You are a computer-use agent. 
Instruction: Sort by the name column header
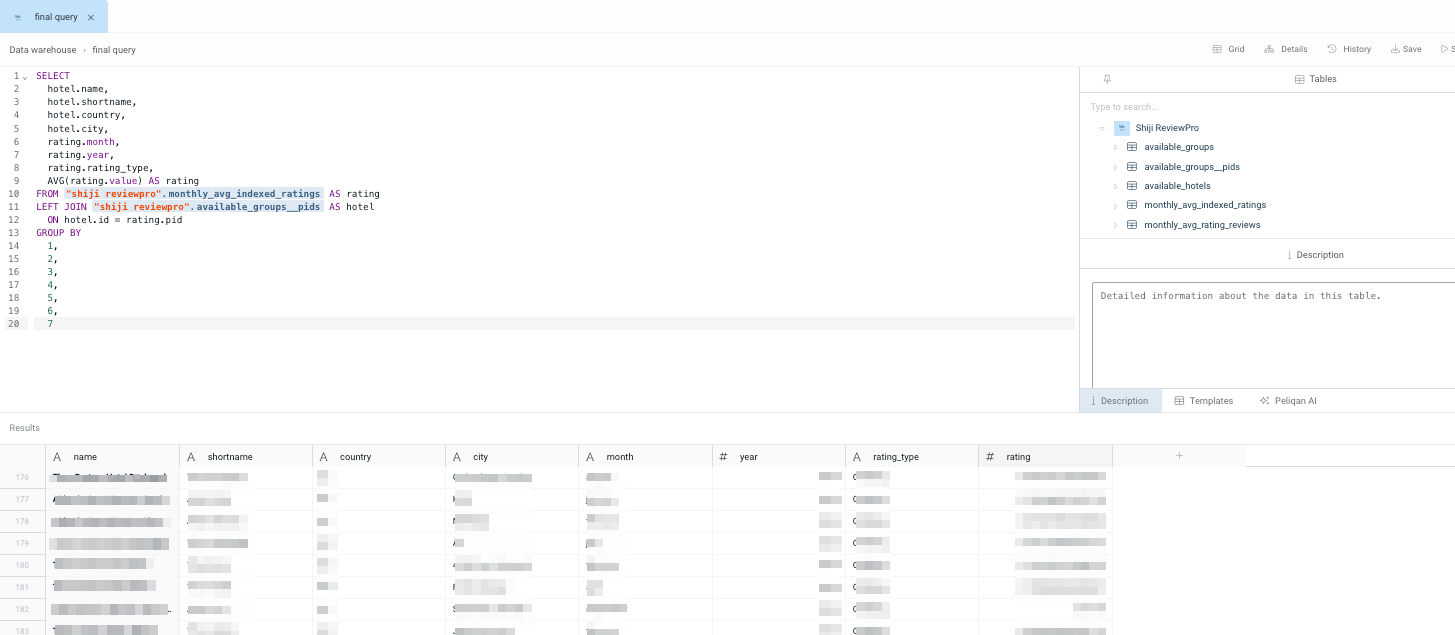(112, 457)
